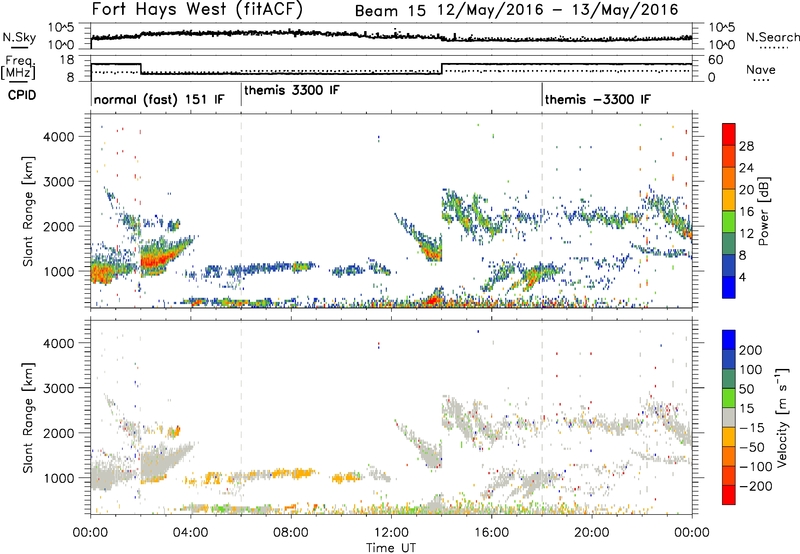The height and width of the screenshot is (554, 800).
Task: Click the 'Velocity [m s-1]' colorbar title
Action: tap(782, 417)
